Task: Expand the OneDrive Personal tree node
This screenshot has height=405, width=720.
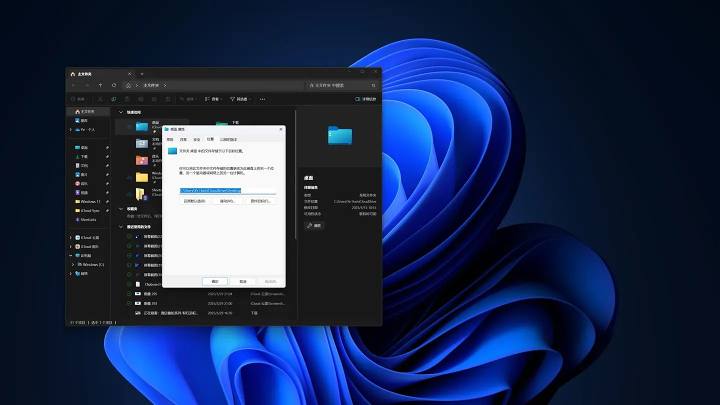Action: [x=71, y=130]
